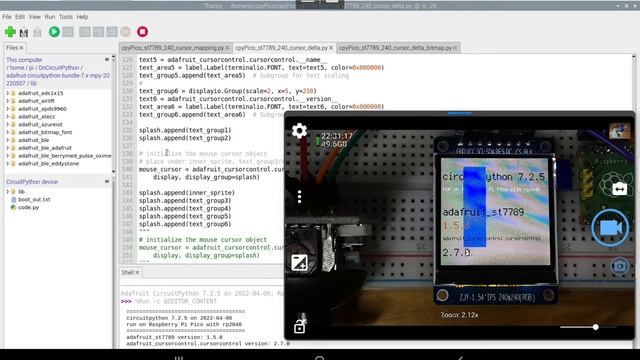Tap the Android home navigation button
The image size is (640, 360).
tap(320, 358)
